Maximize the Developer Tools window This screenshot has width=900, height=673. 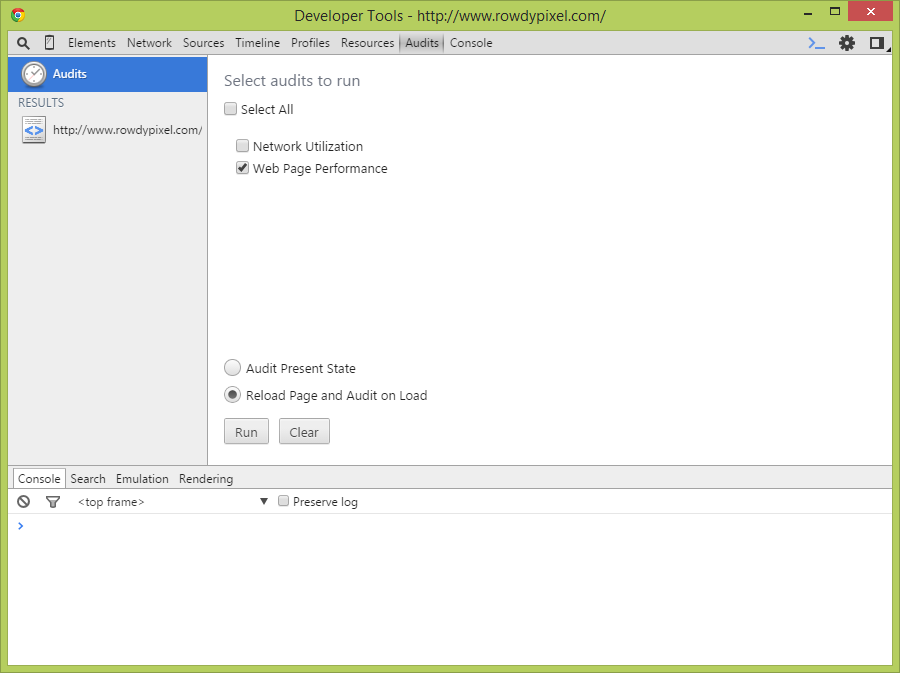[x=835, y=11]
